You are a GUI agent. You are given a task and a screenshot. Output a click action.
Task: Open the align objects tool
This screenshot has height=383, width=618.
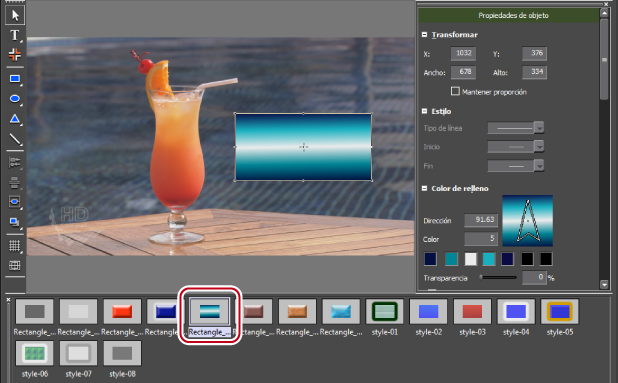15,162
